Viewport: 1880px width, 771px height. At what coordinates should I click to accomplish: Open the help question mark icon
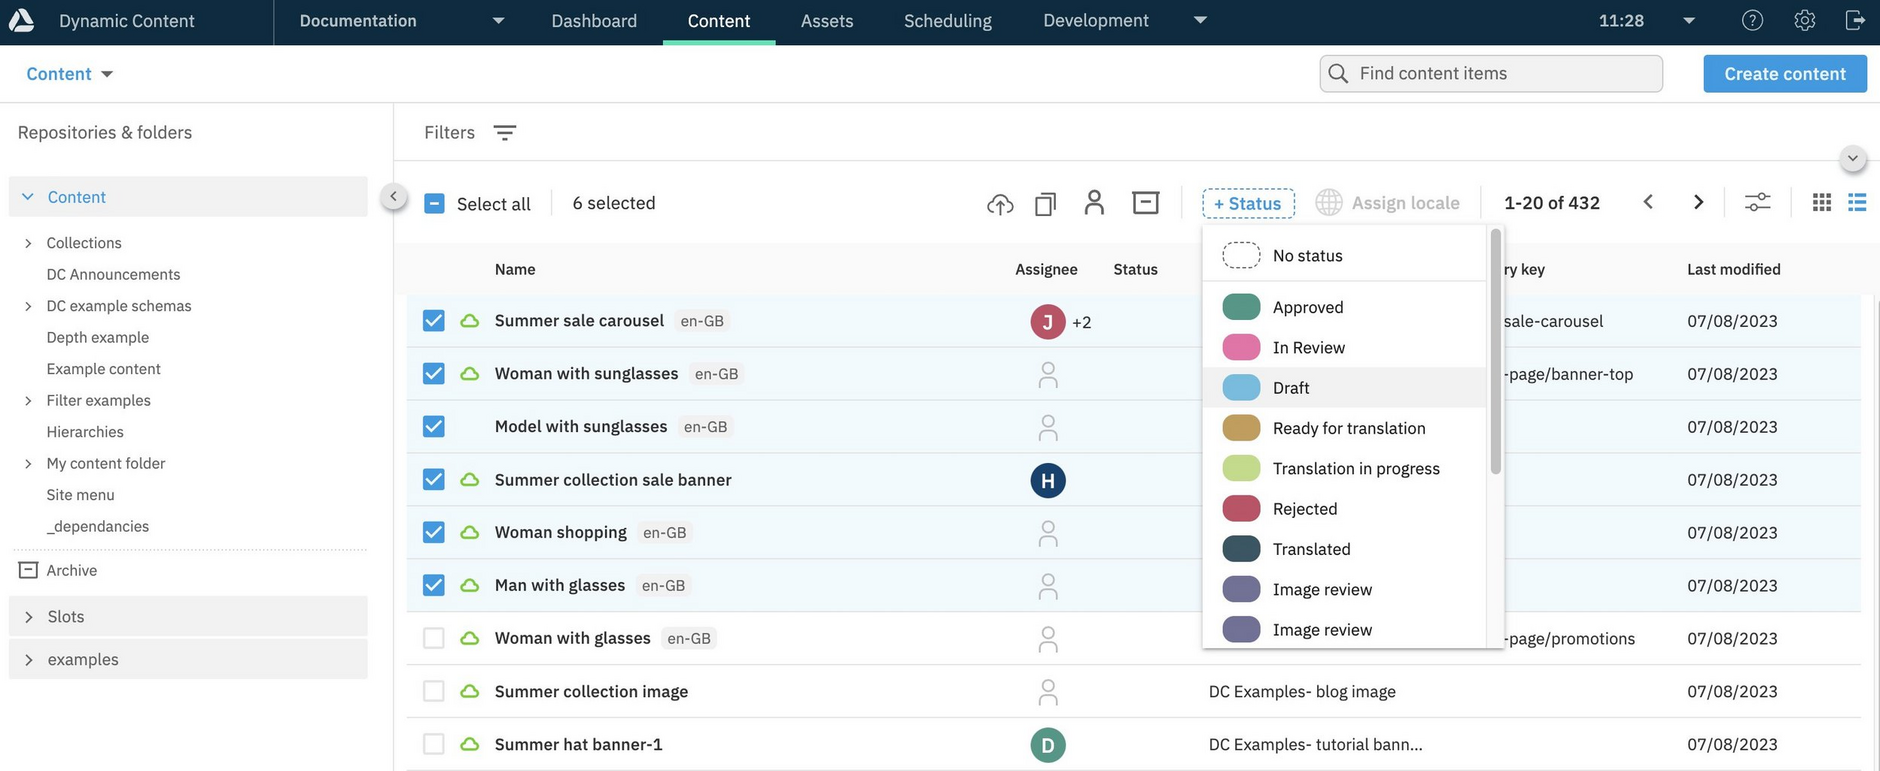(x=1752, y=20)
